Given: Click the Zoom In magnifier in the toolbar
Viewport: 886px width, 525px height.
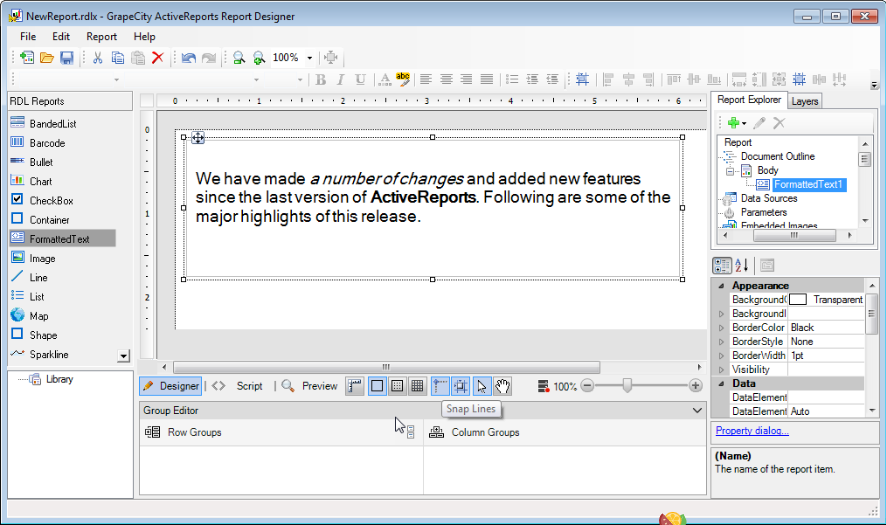Looking at the screenshot, I should 259,57.
